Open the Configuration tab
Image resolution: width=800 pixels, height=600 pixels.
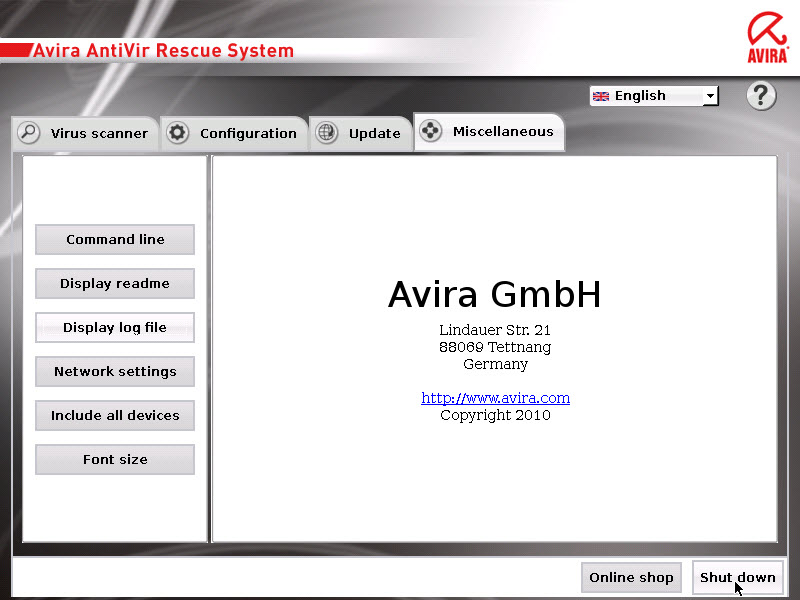point(234,133)
